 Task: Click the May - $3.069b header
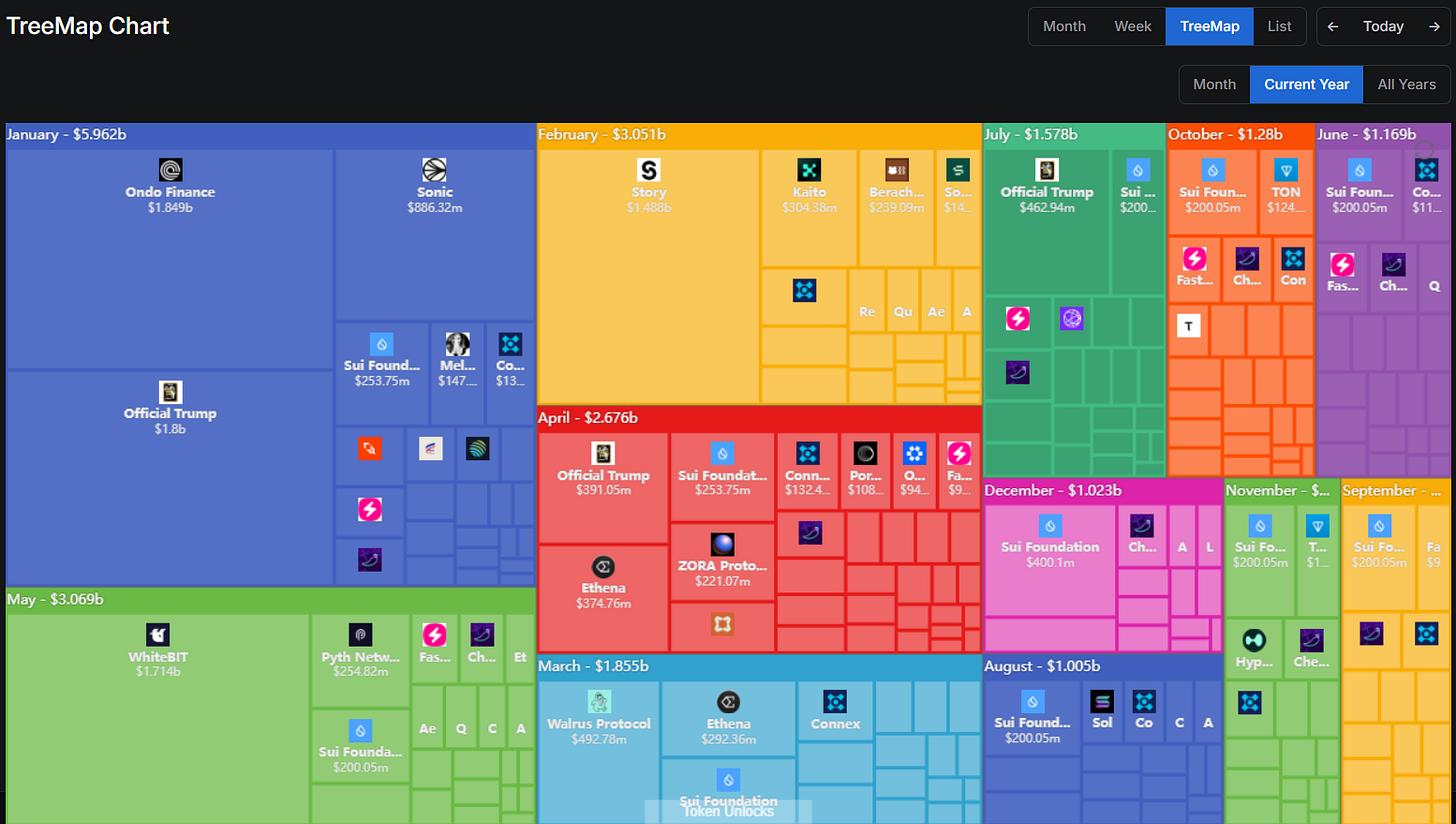[x=55, y=599]
